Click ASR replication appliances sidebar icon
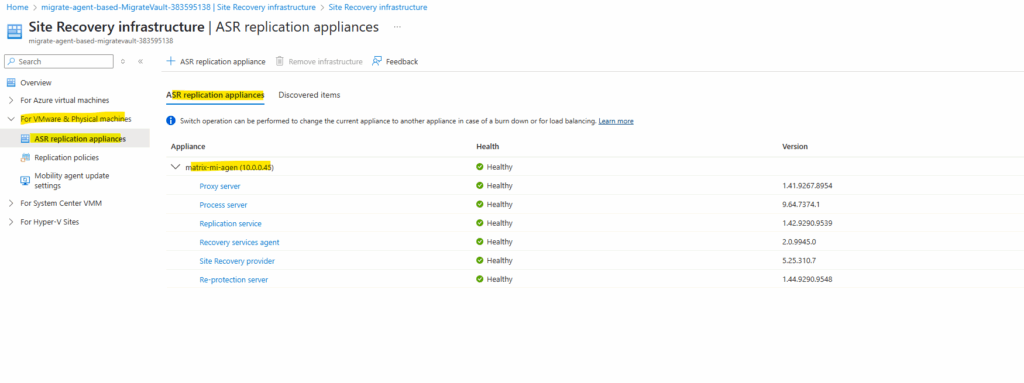 (25, 139)
